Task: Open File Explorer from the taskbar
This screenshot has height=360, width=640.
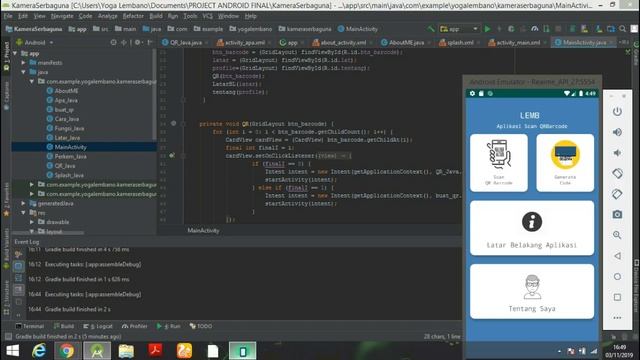Action: [x=126, y=351]
